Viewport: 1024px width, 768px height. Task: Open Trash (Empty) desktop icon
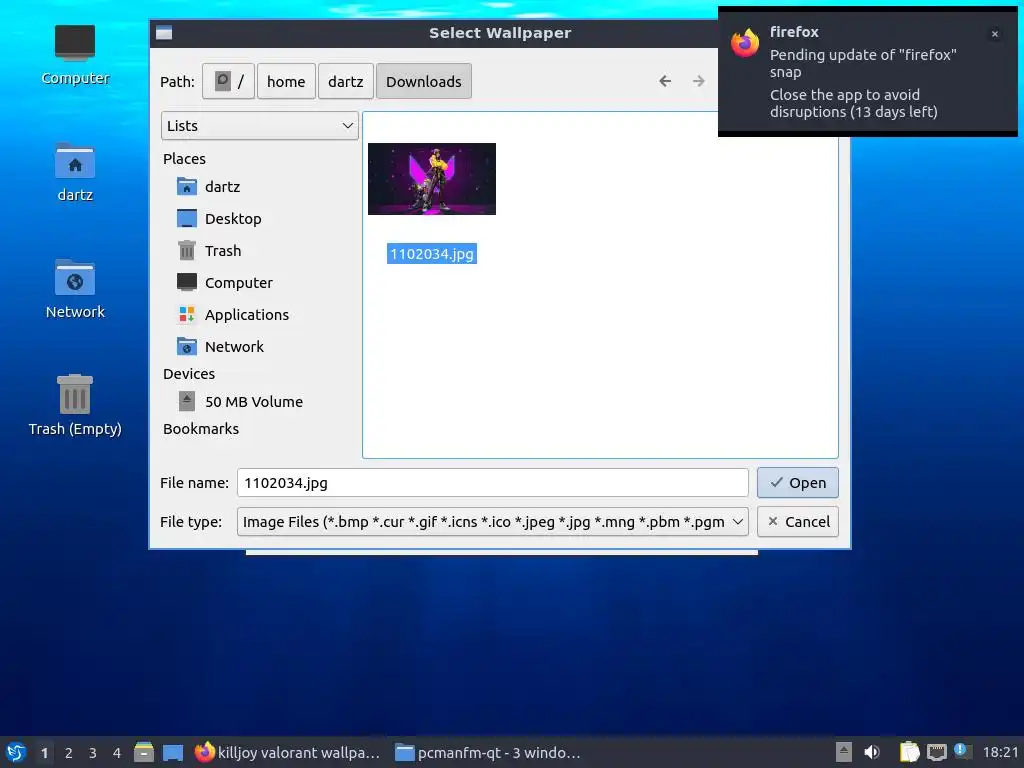point(75,406)
